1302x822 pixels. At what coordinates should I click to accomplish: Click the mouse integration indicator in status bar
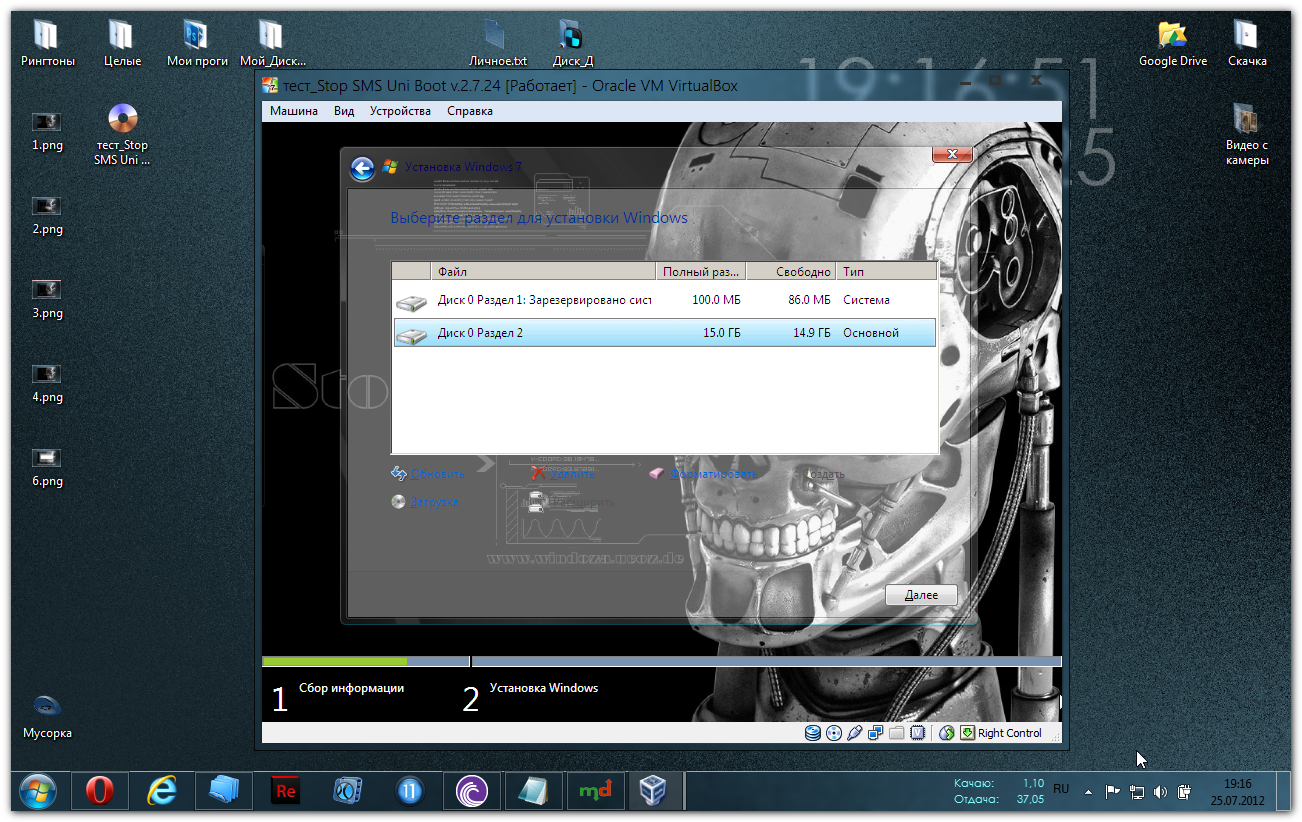click(947, 733)
